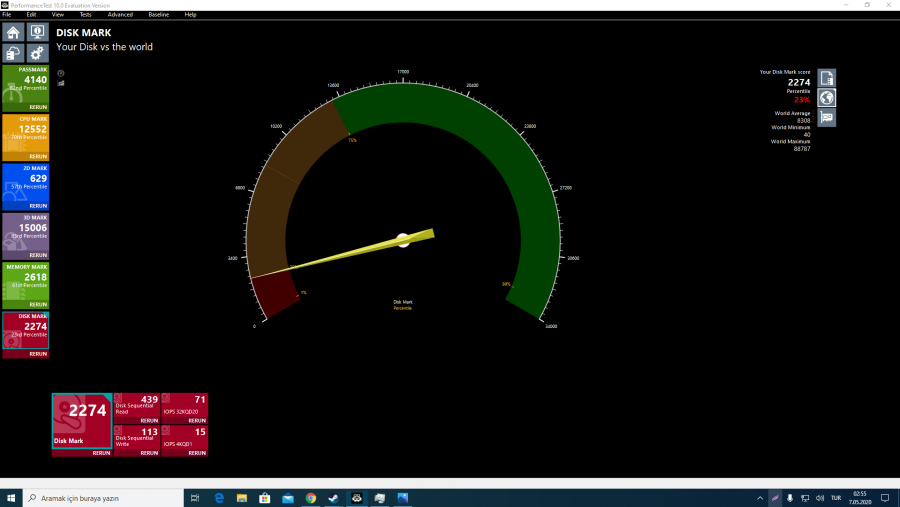Open the volume control tray icon
The image size is (900, 507).
tap(820, 498)
